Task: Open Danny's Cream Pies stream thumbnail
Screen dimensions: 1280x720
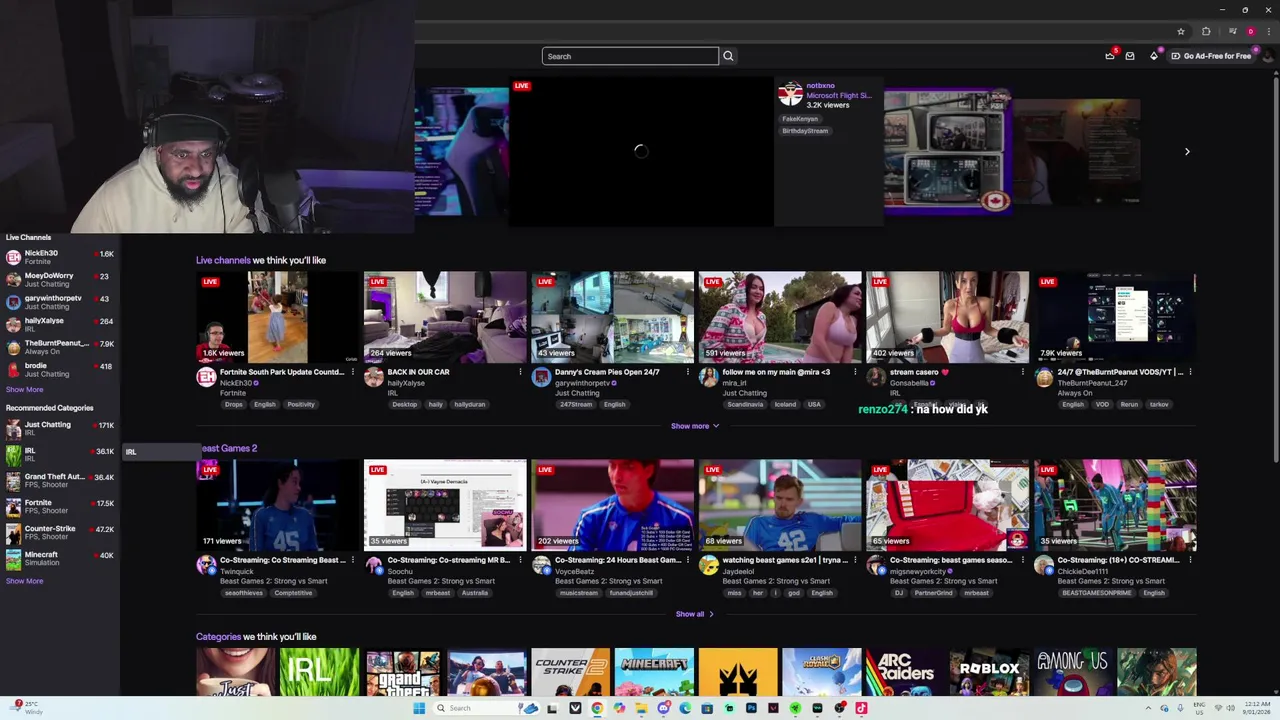Action: coord(612,316)
